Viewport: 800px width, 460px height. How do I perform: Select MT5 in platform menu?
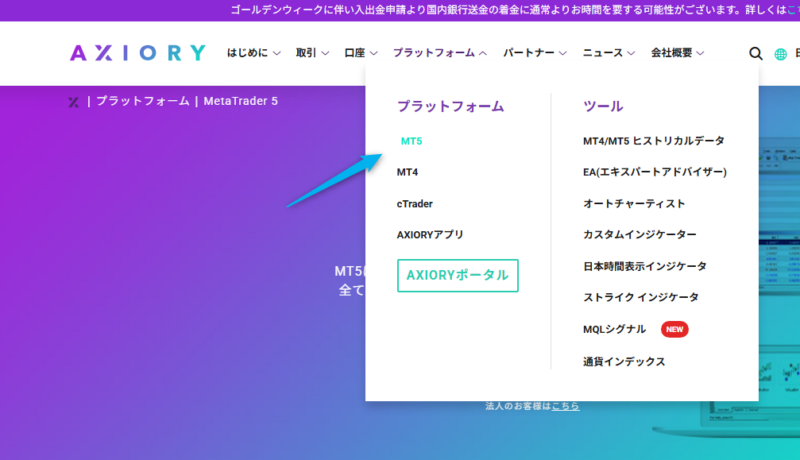(411, 141)
